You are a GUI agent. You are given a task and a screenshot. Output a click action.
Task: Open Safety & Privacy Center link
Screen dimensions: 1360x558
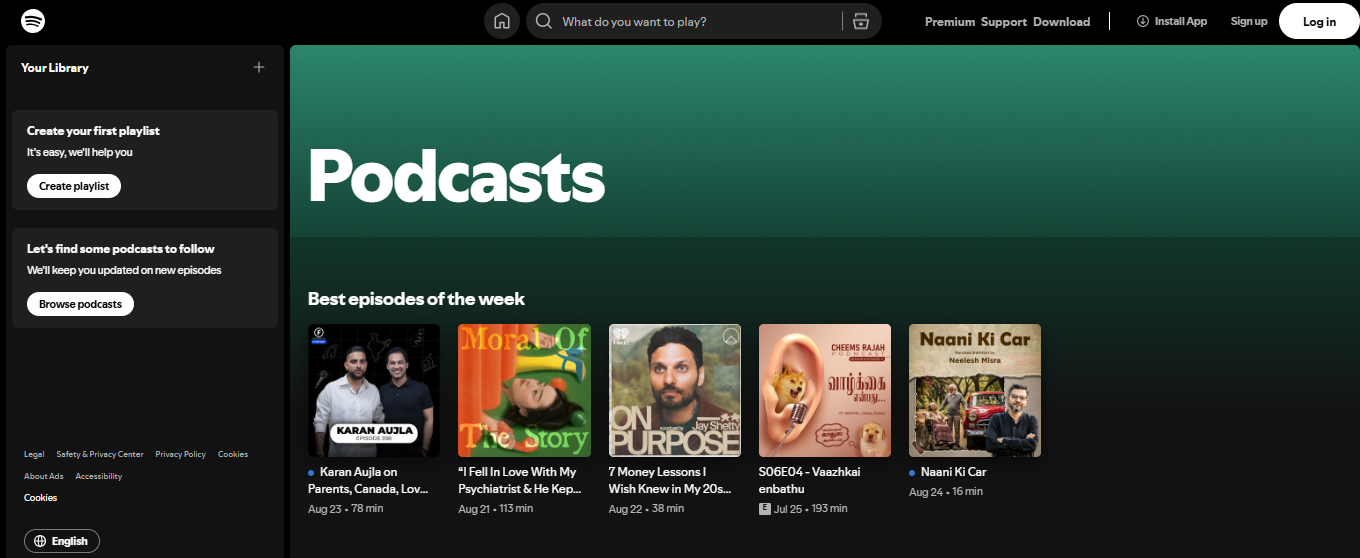pyautogui.click(x=100, y=454)
